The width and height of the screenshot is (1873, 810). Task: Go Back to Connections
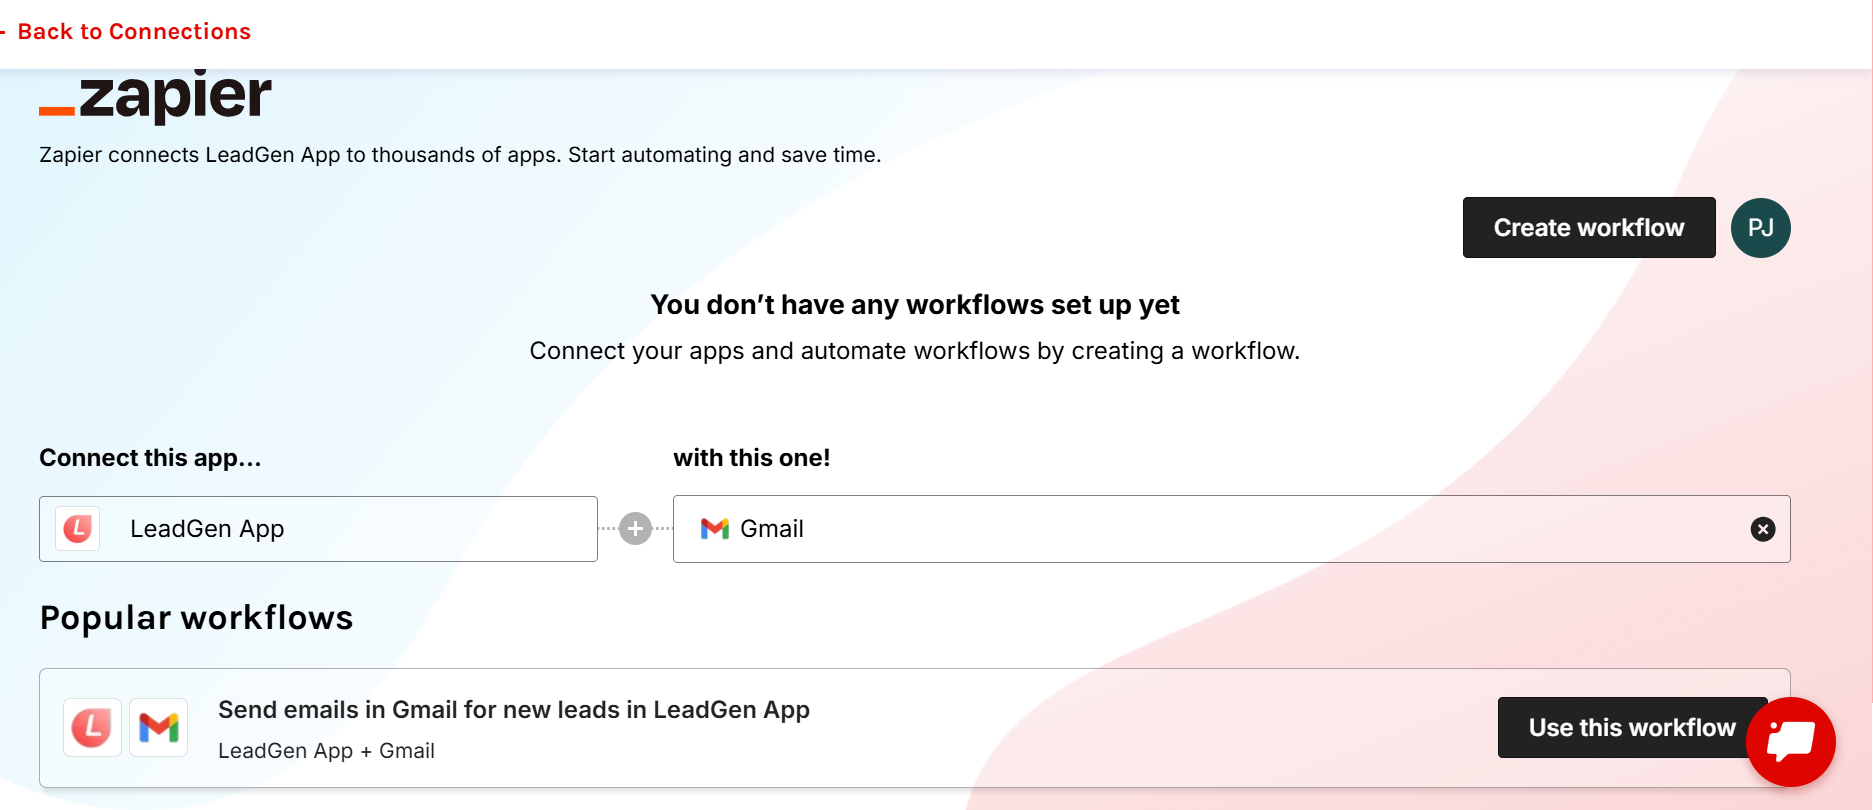[x=135, y=31]
